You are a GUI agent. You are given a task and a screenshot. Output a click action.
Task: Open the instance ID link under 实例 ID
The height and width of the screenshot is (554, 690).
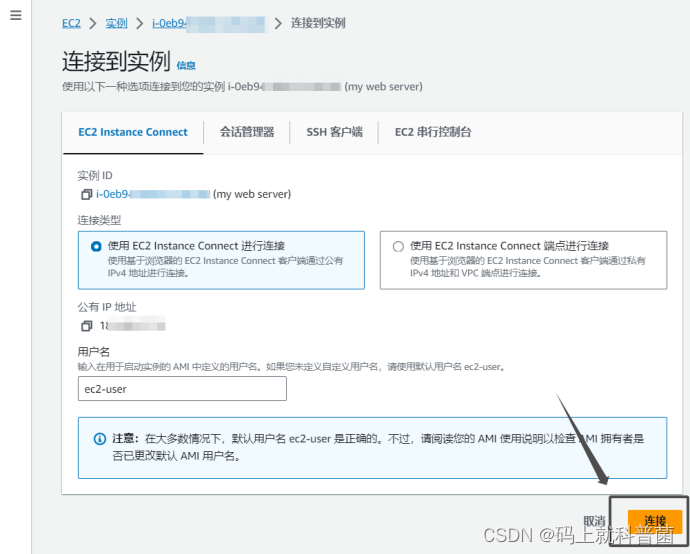click(x=153, y=194)
